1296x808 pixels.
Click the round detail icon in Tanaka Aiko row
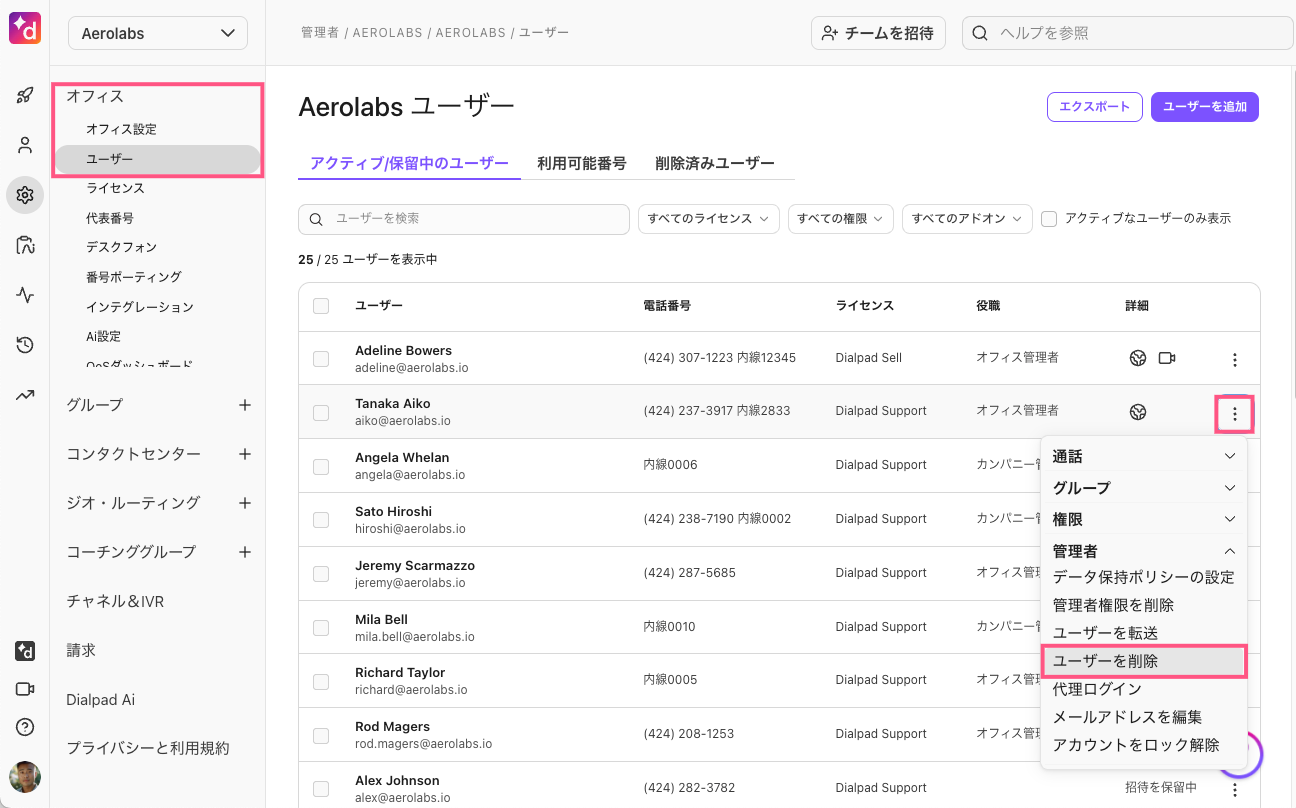(x=1138, y=412)
